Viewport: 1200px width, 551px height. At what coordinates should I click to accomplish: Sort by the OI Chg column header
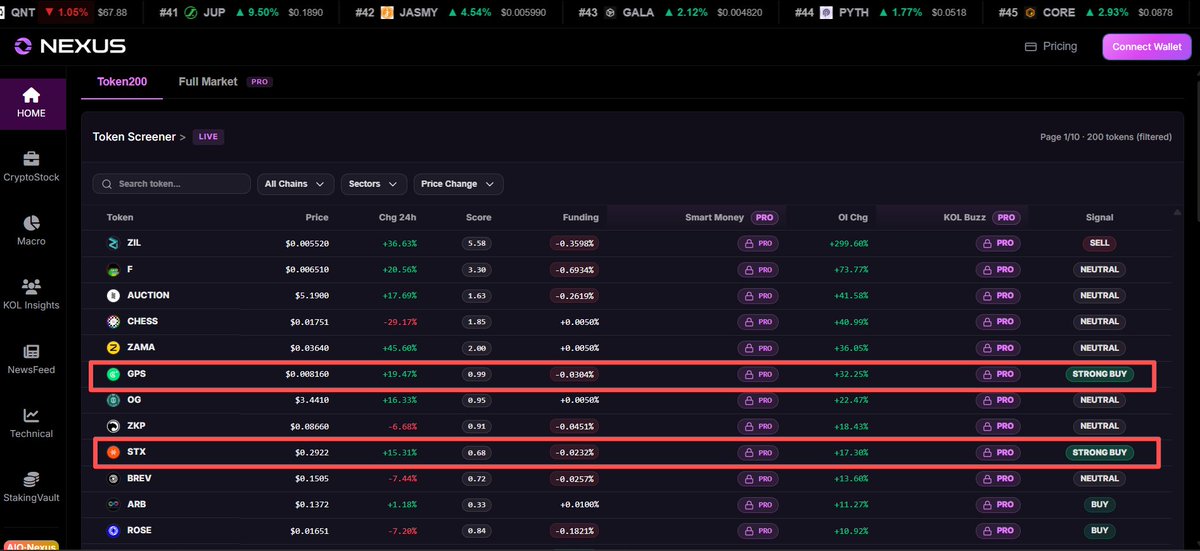(853, 217)
